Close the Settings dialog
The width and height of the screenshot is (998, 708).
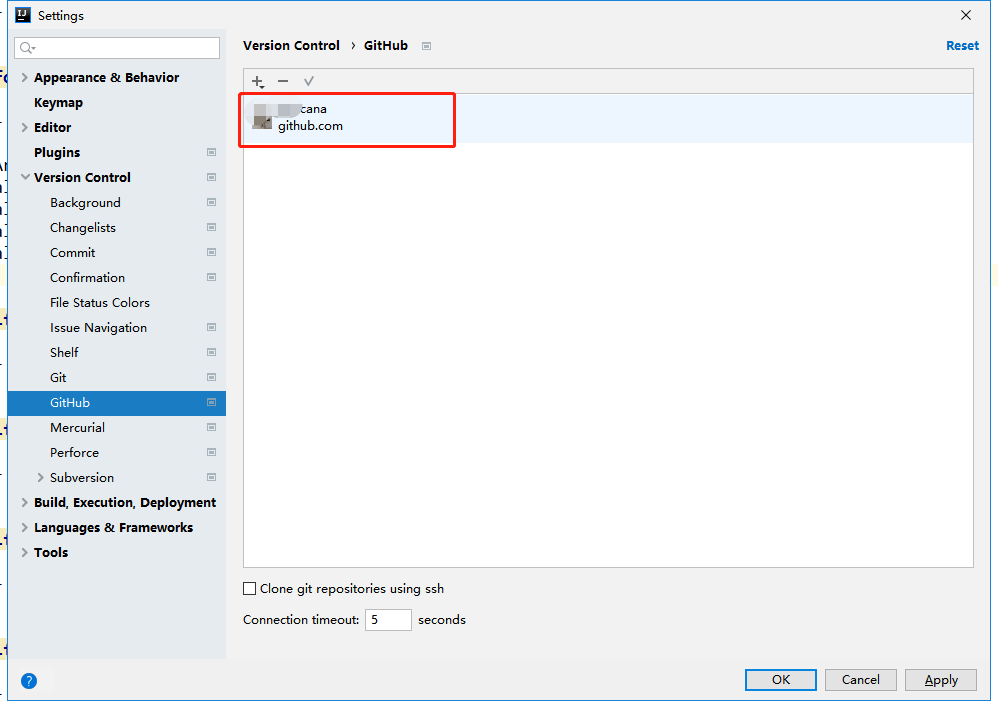click(x=966, y=15)
